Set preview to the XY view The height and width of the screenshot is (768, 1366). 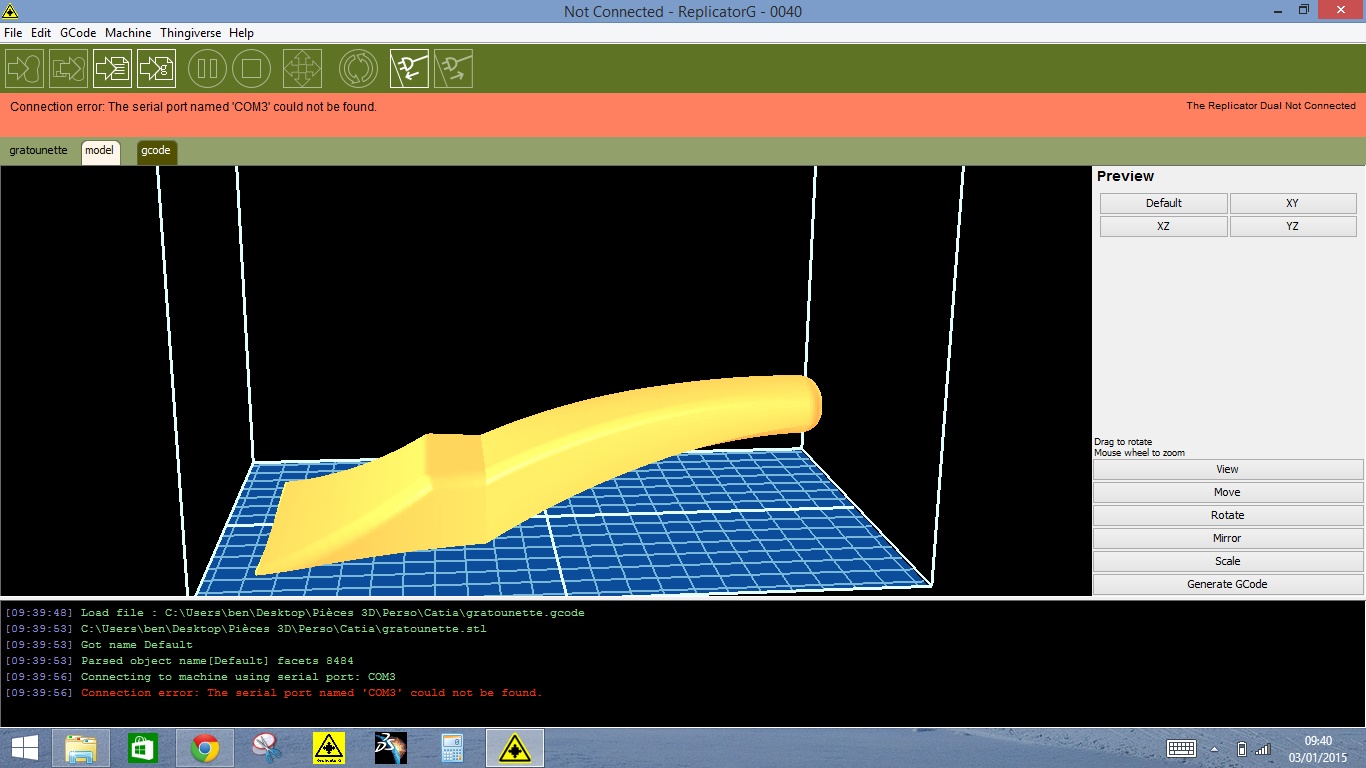(x=1293, y=203)
